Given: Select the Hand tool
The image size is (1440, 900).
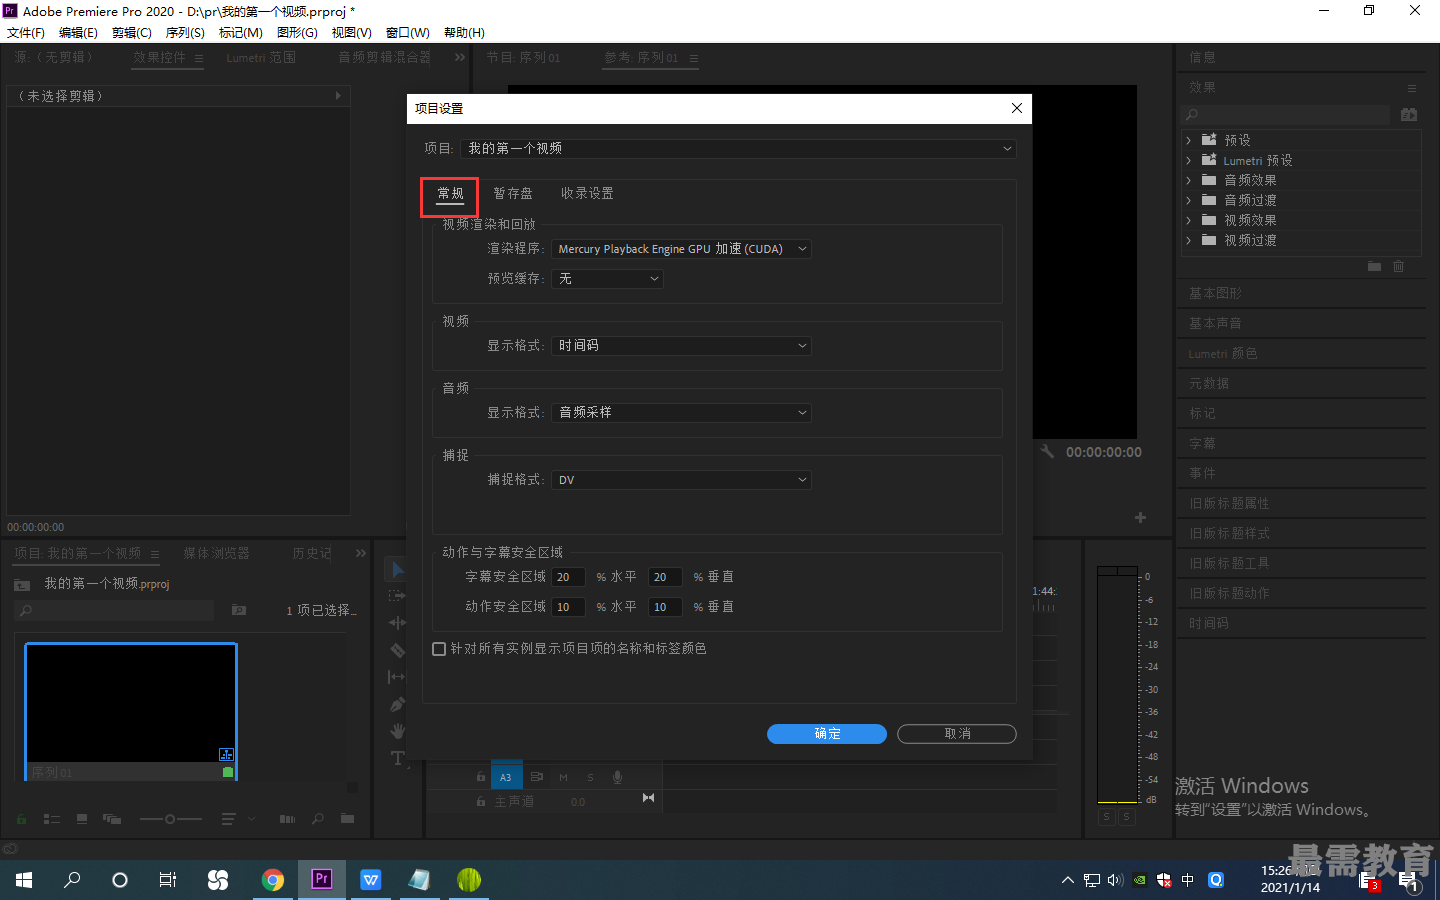Looking at the screenshot, I should 397,731.
